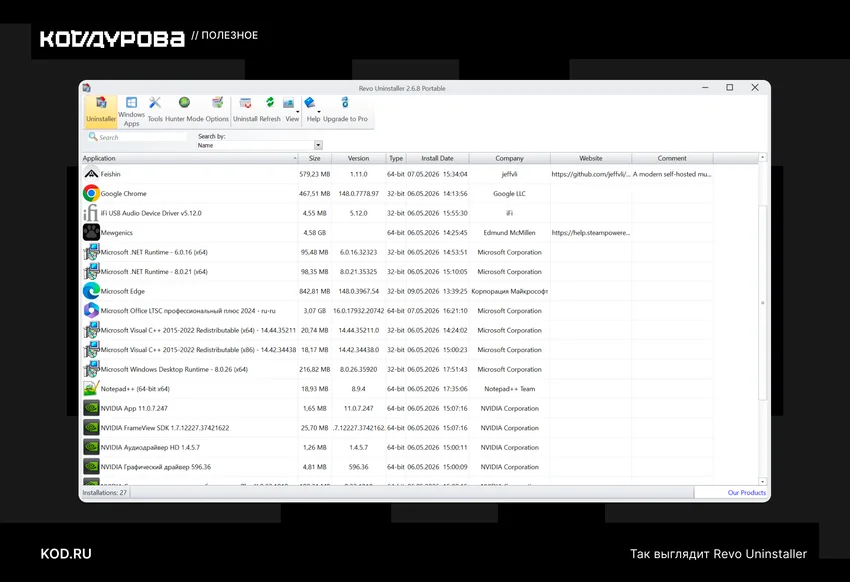Click the Mewgenics help.steampowered website cell
The image size is (850, 582).
pyautogui.click(x=591, y=232)
